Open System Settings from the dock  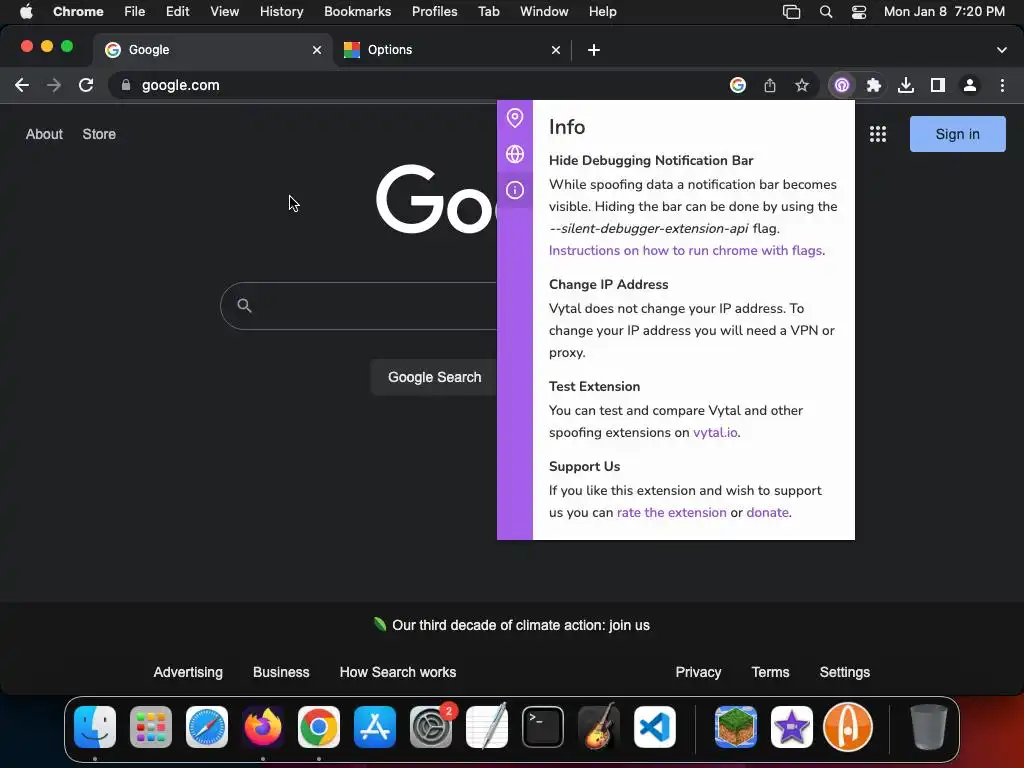tap(431, 727)
